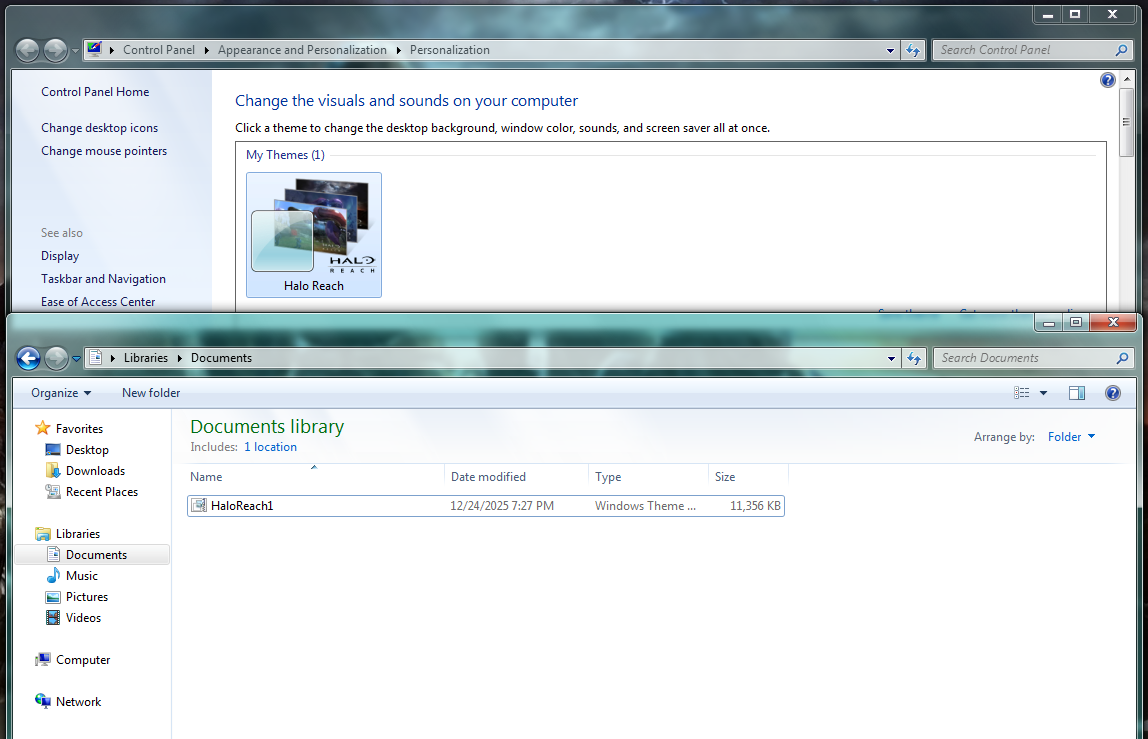Open the HaloReach1 theme file
1148x739 pixels.
pyautogui.click(x=242, y=506)
